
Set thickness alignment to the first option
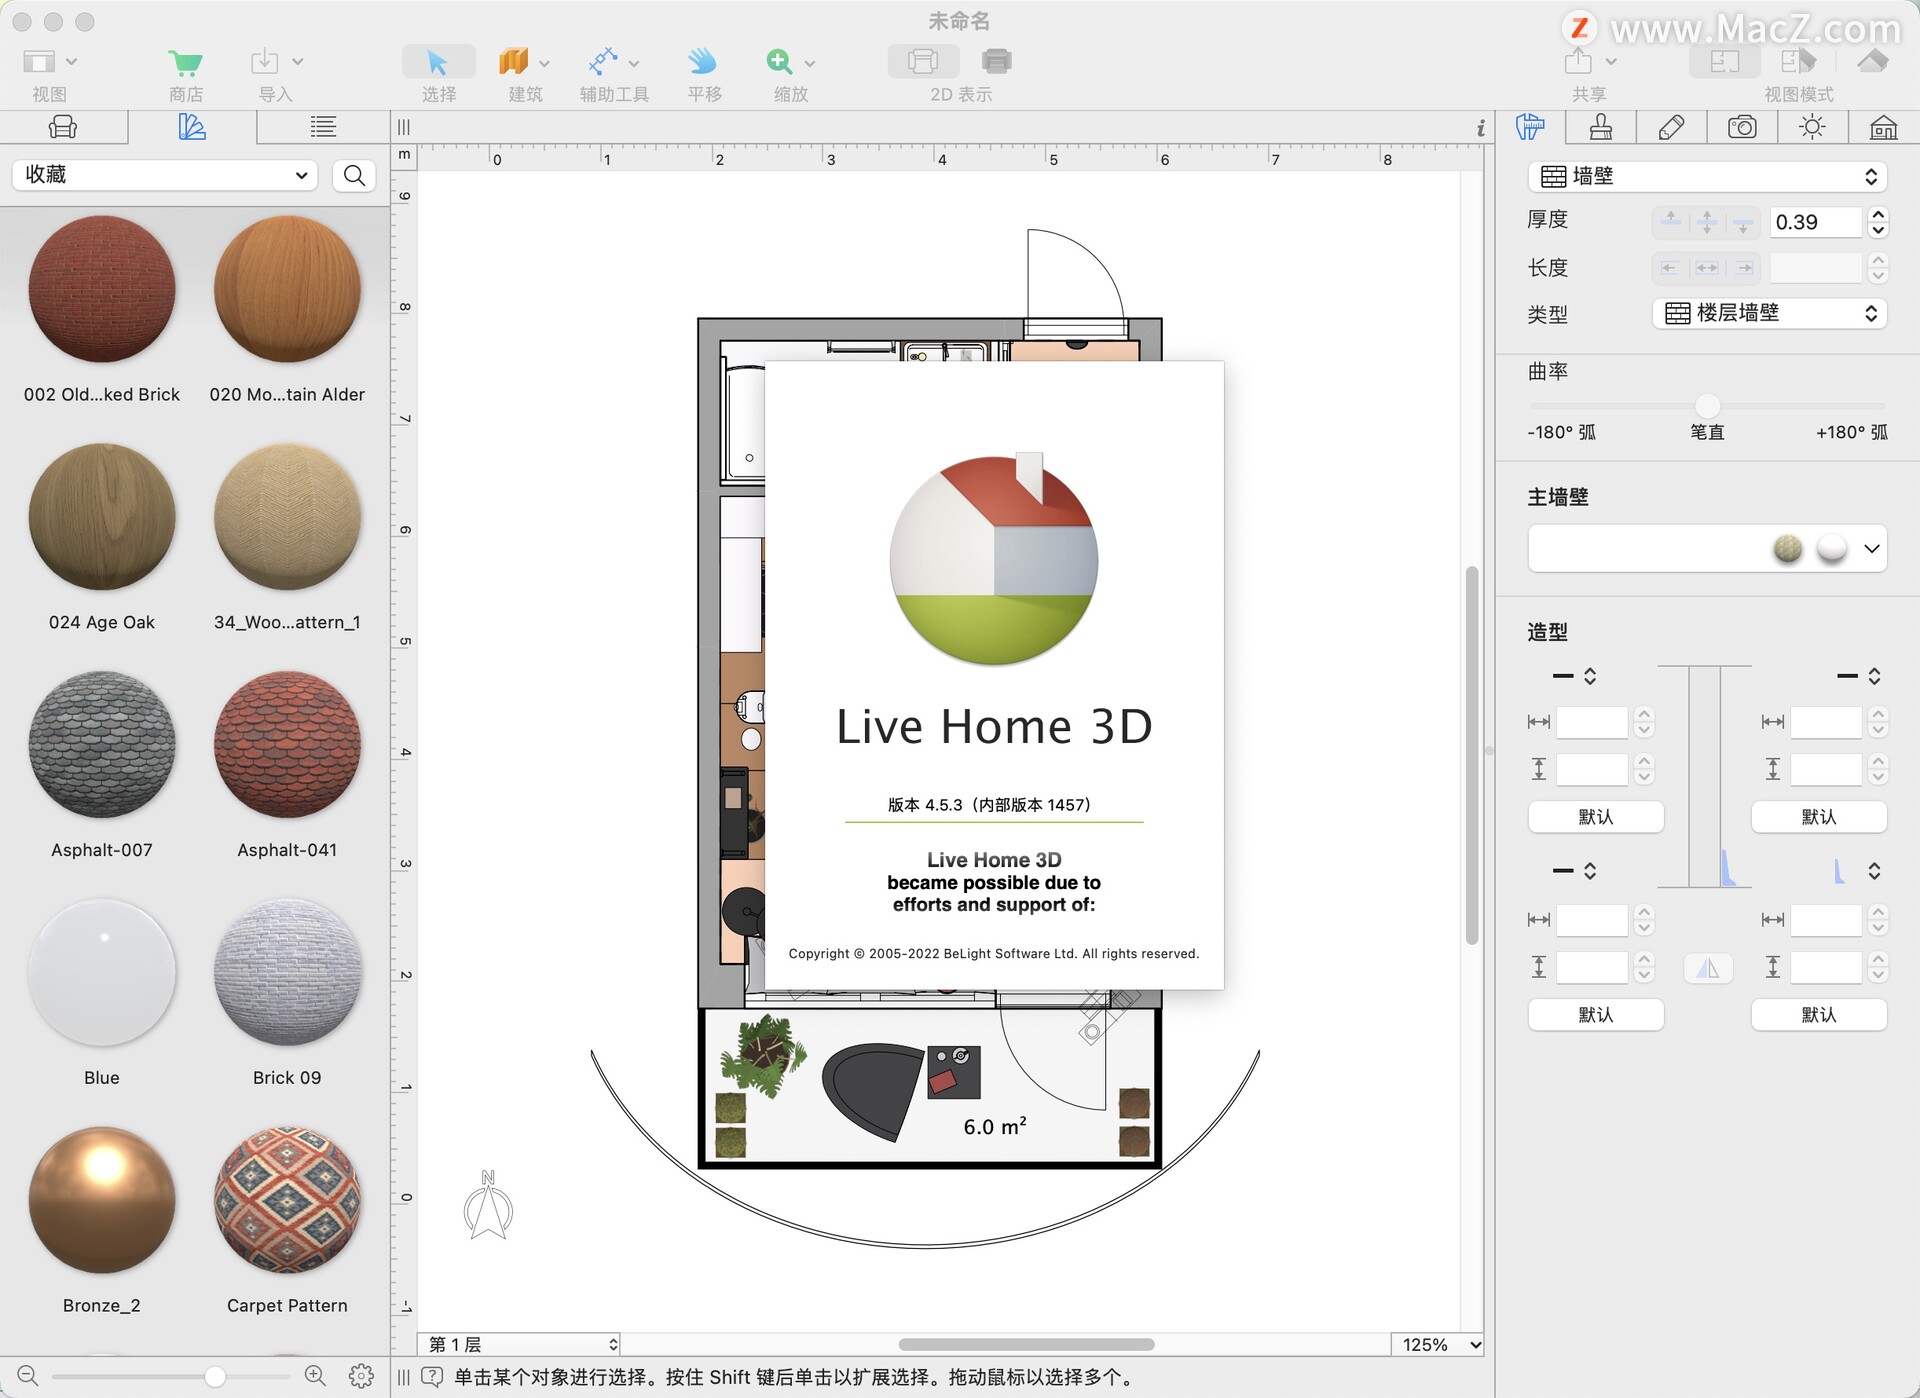pyautogui.click(x=1671, y=221)
